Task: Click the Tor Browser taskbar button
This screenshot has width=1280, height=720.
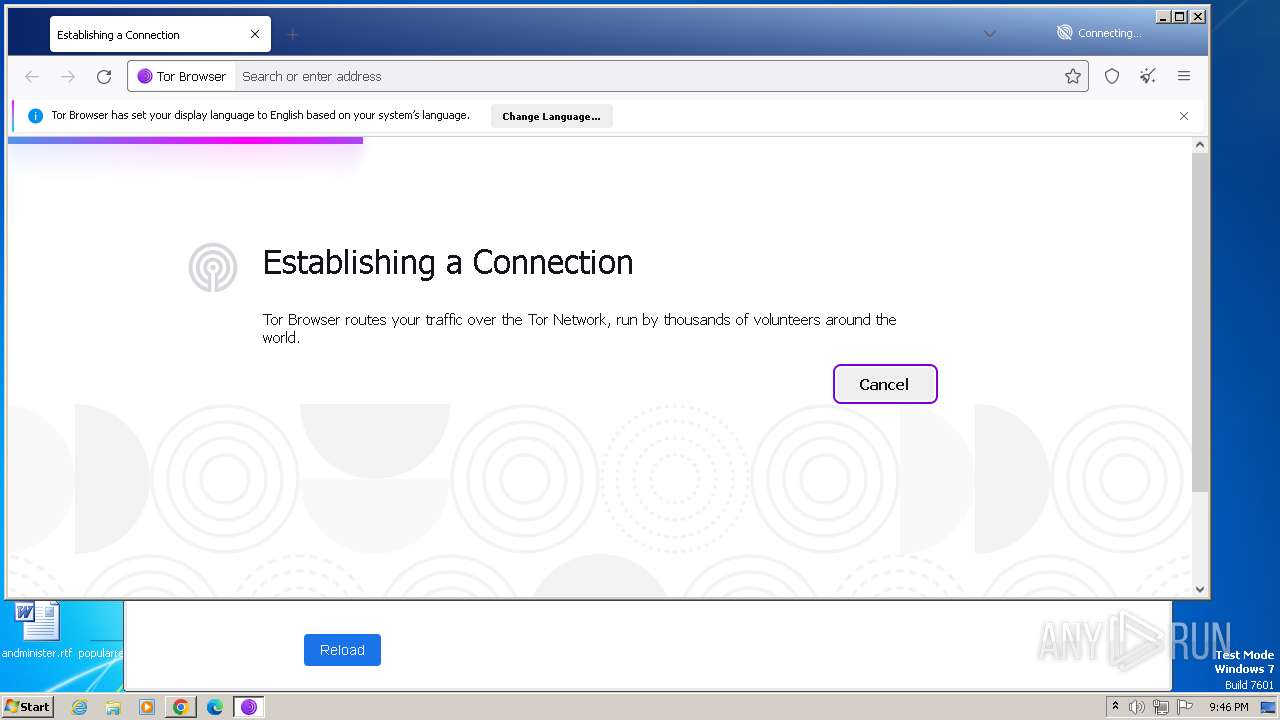Action: [248, 707]
